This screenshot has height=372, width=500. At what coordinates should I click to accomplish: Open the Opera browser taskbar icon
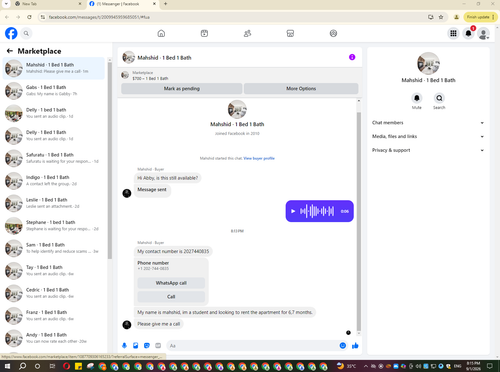click(x=66, y=366)
